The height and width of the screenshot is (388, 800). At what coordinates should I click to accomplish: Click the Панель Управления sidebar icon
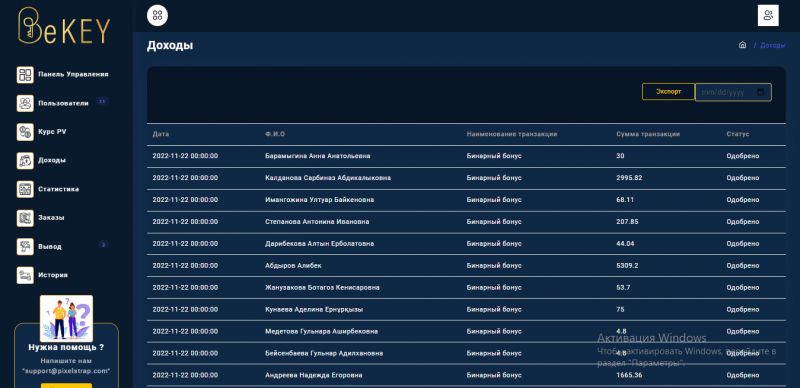point(25,75)
